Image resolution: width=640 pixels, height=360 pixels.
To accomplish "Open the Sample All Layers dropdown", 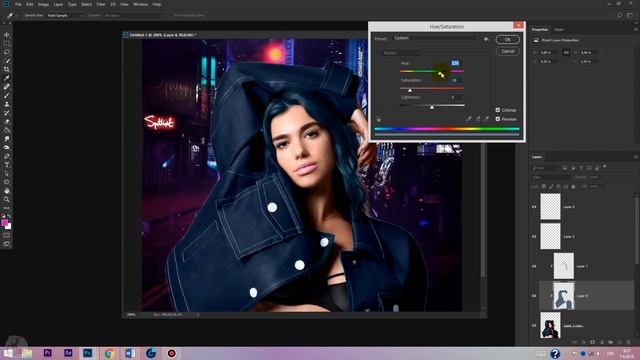I will [x=133, y=15].
